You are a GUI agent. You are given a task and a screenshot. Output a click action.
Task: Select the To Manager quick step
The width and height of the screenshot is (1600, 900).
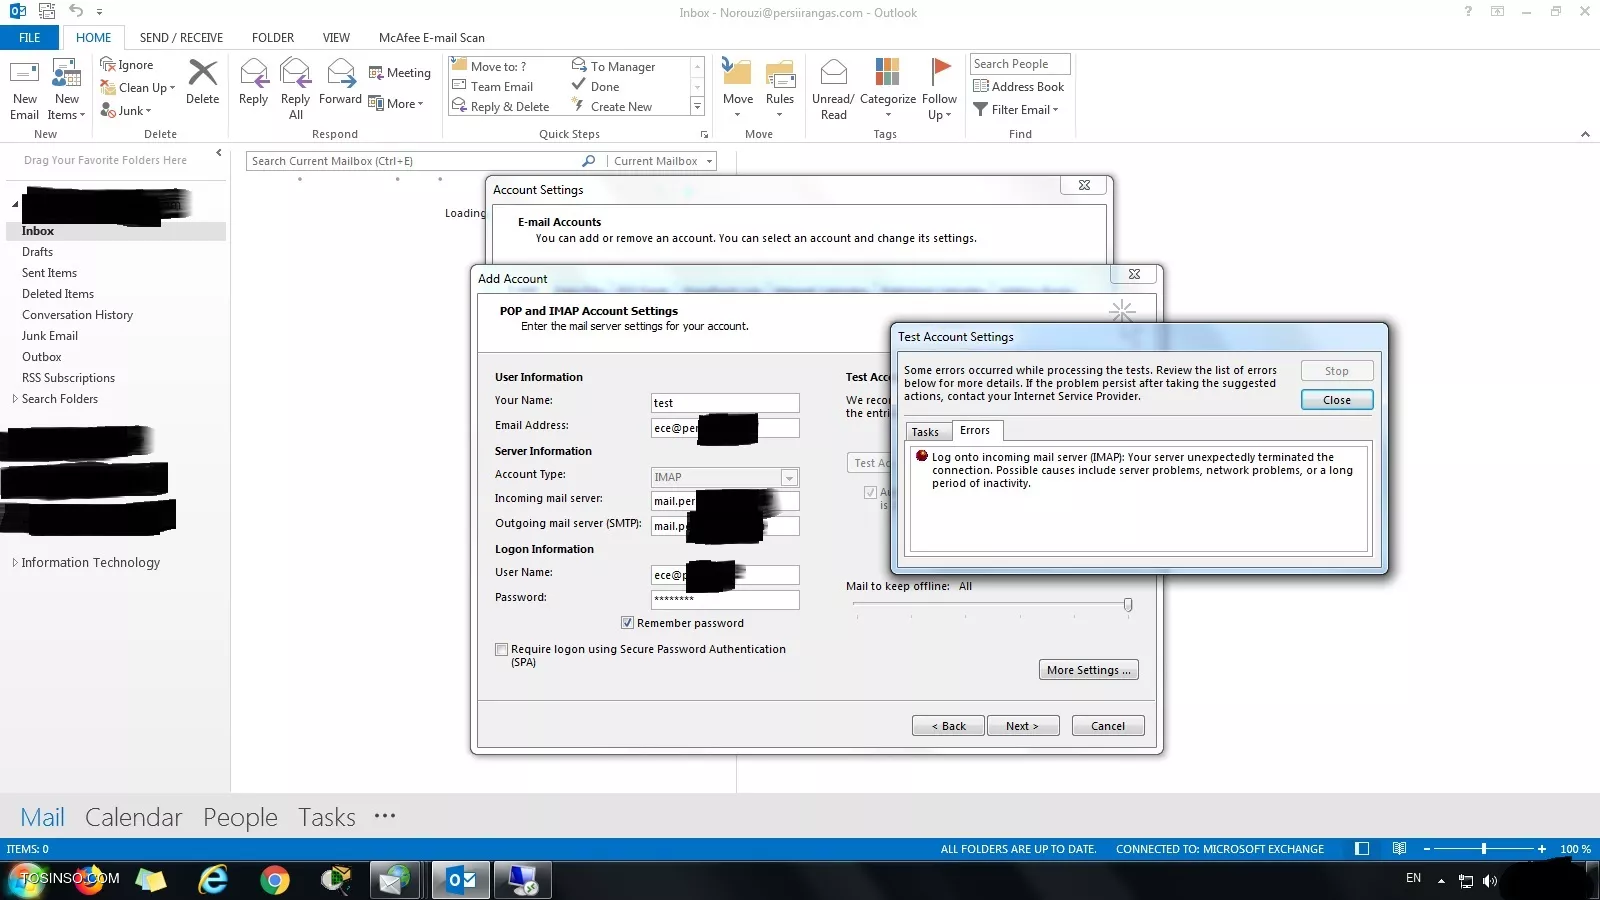click(613, 67)
